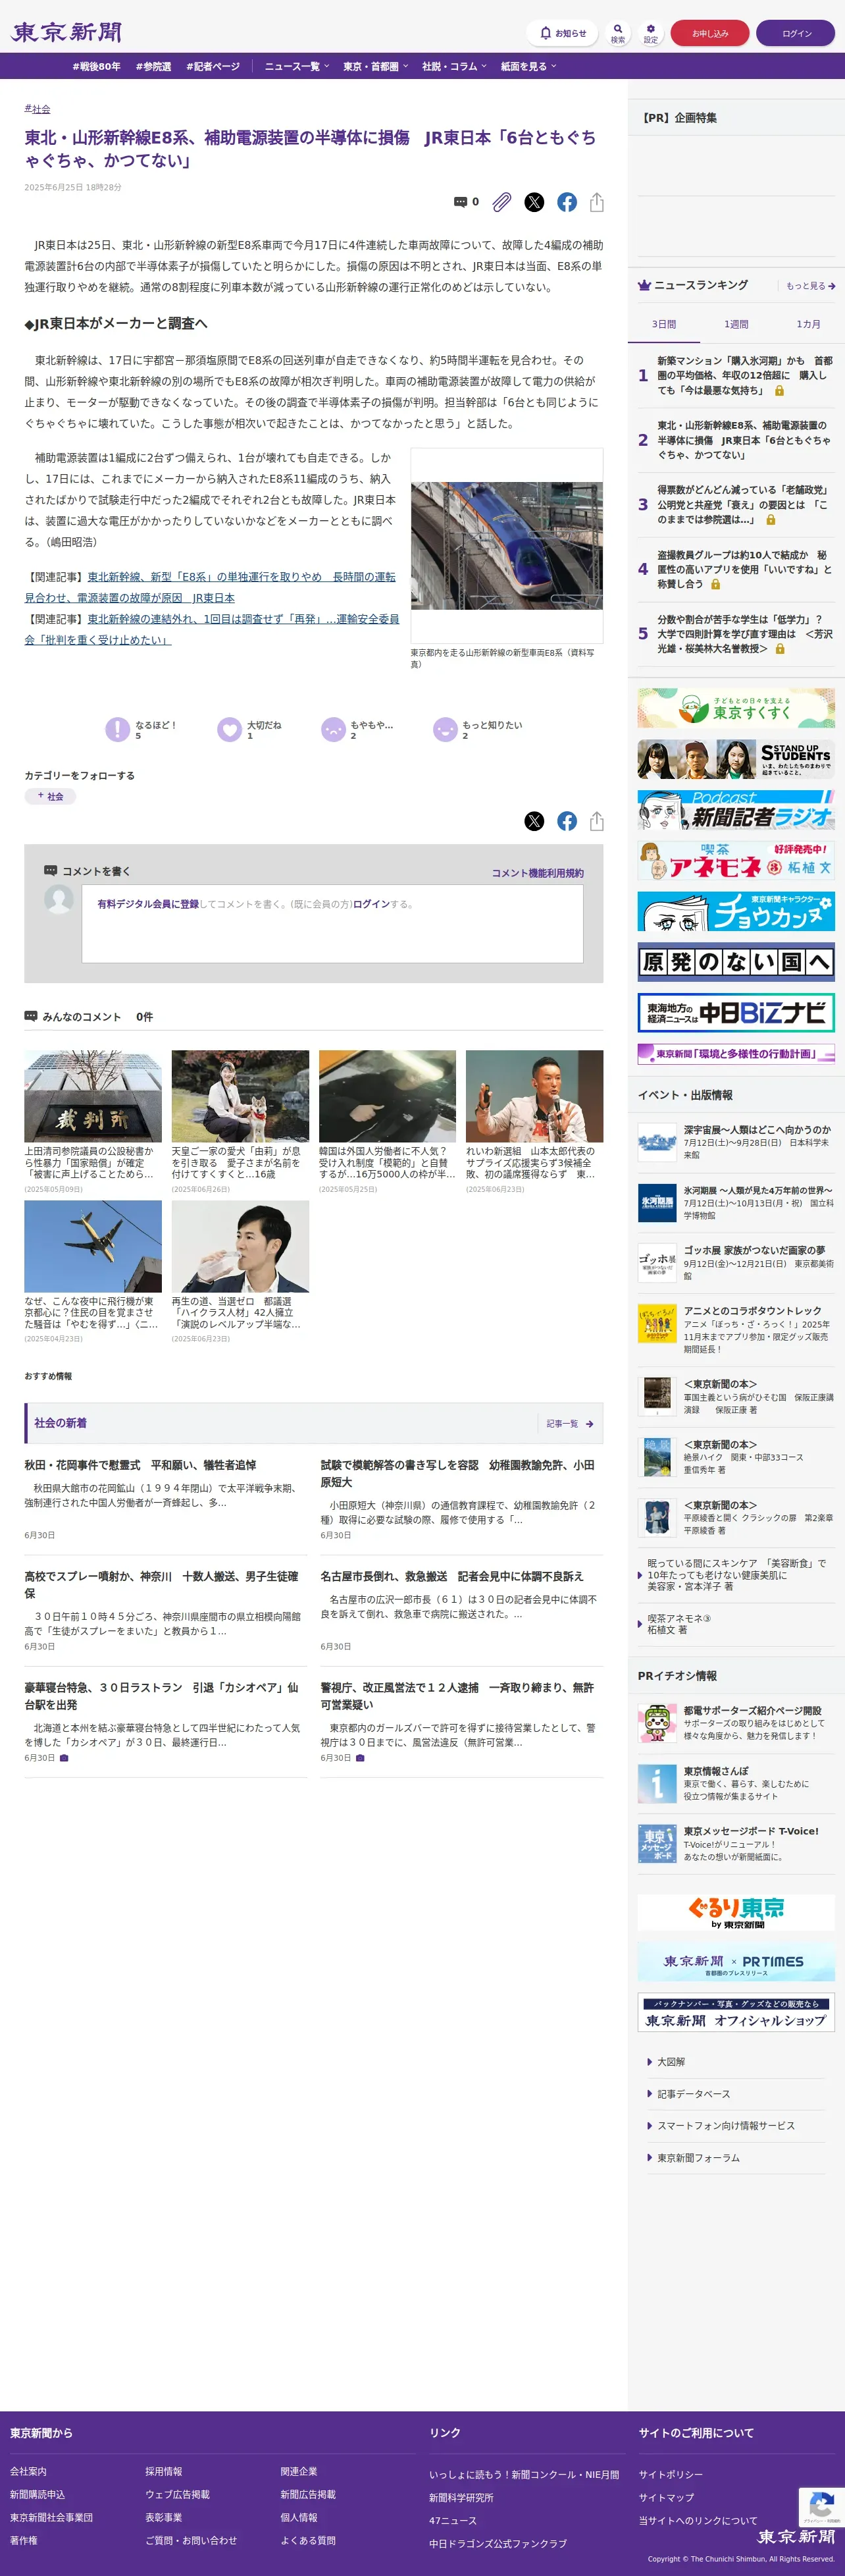Open ぐるり東京 banner
845x2576 pixels.
point(736,1912)
